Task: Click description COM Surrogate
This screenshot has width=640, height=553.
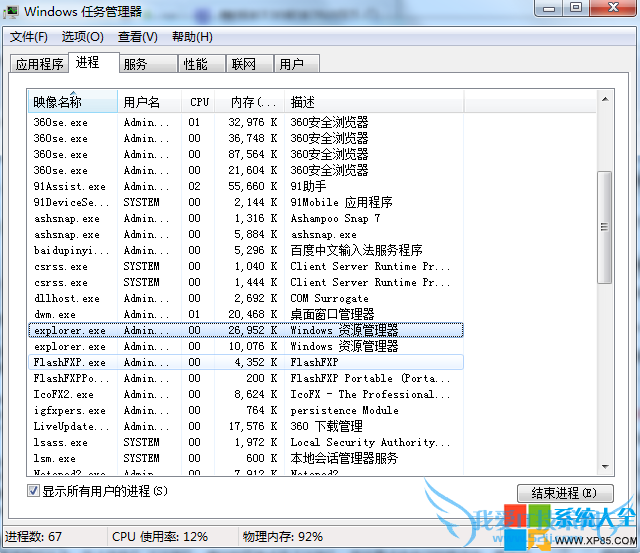Action: point(329,298)
